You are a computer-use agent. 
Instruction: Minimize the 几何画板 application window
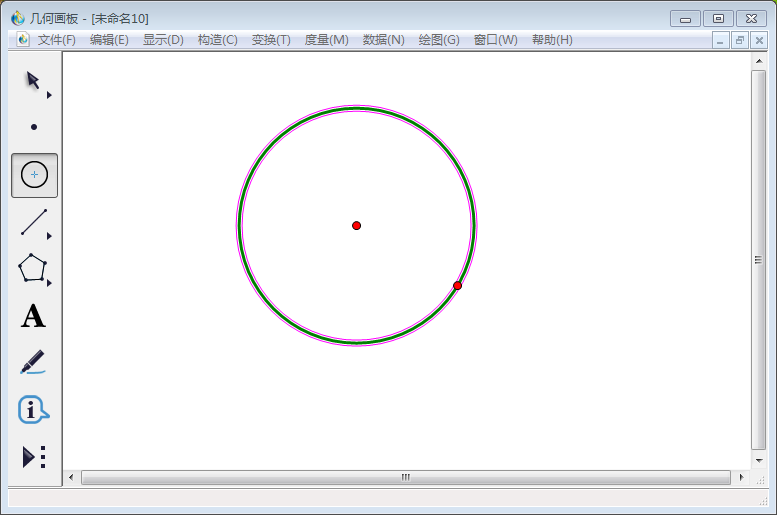685,19
